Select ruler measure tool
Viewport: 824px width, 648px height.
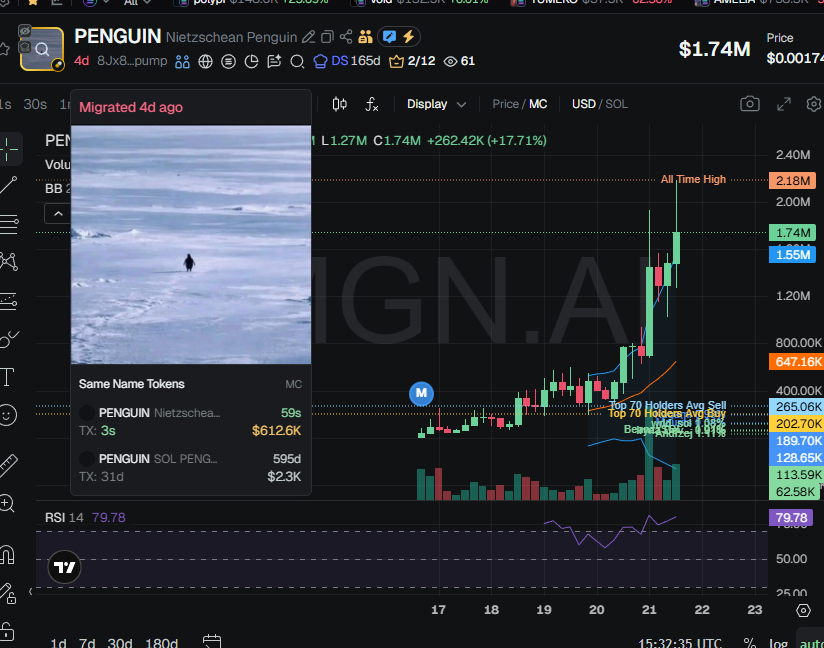[8, 465]
